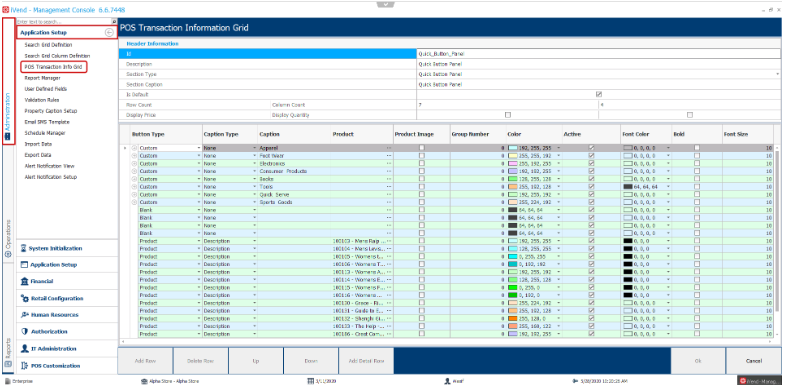This screenshot has height=385, width=791.
Task: Click the Authorization shield icon
Action: pyautogui.click(x=24, y=332)
